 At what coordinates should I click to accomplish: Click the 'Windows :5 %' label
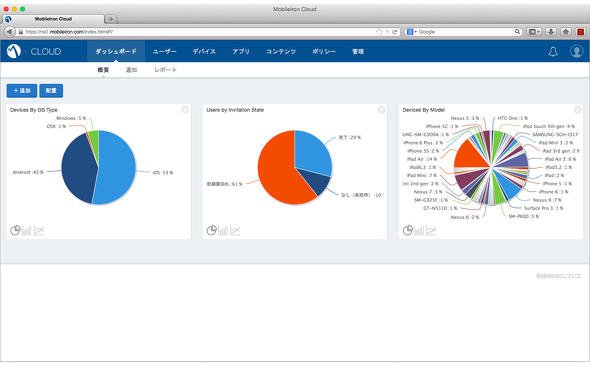coord(71,118)
